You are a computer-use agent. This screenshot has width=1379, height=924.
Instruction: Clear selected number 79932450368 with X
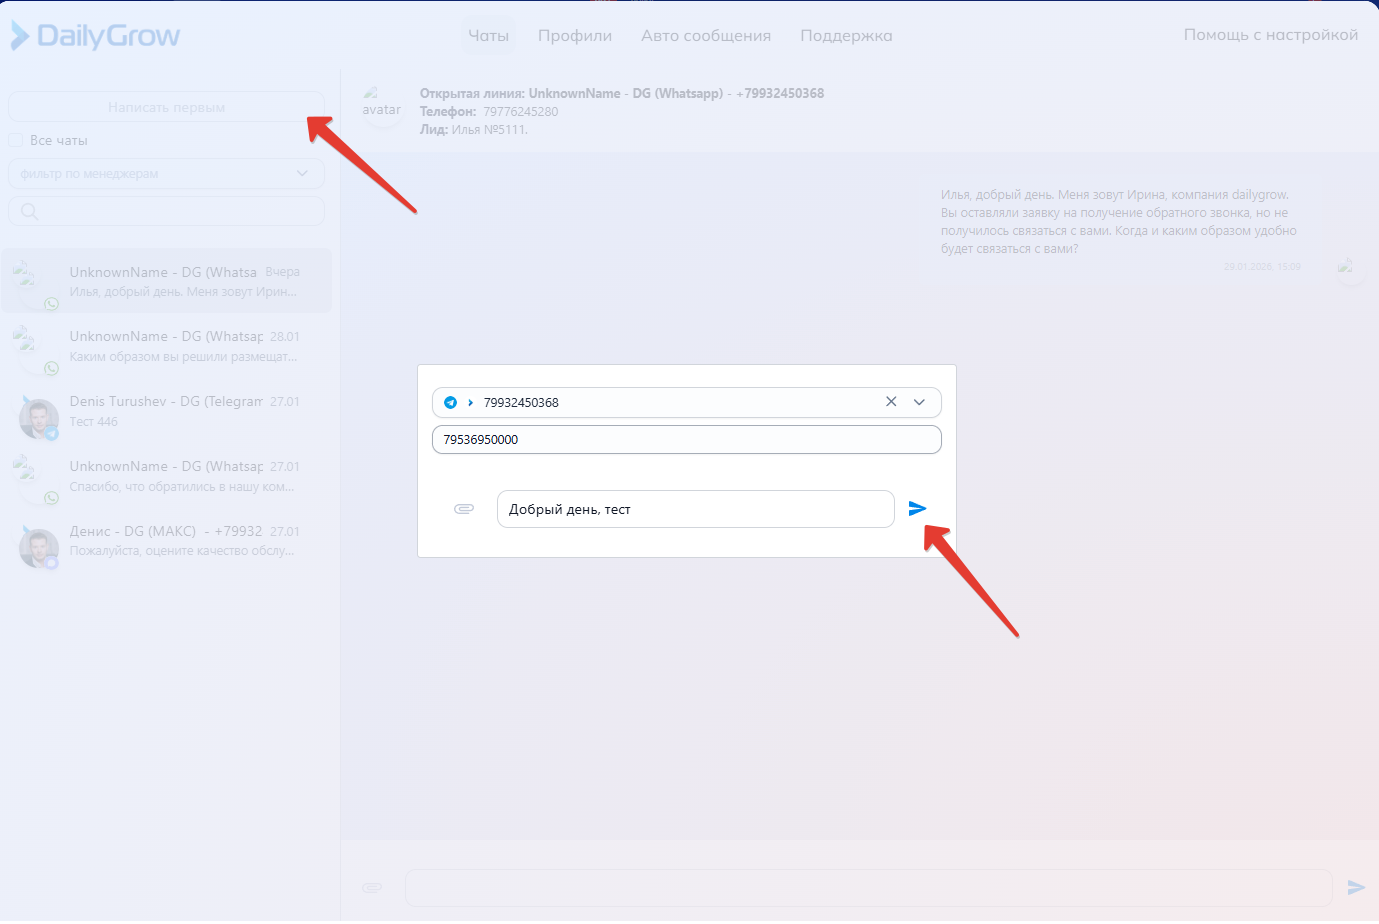tap(891, 402)
